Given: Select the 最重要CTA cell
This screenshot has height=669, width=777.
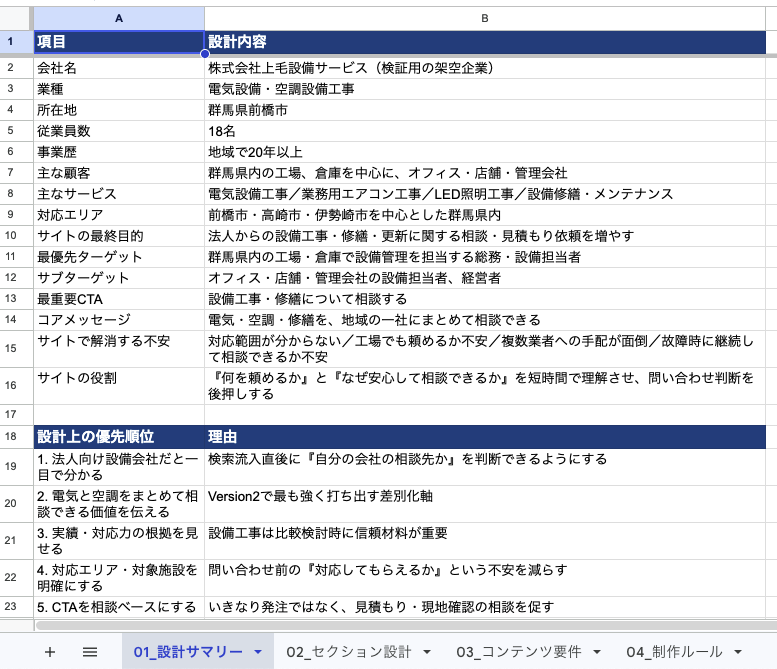Looking at the screenshot, I should tap(119, 299).
